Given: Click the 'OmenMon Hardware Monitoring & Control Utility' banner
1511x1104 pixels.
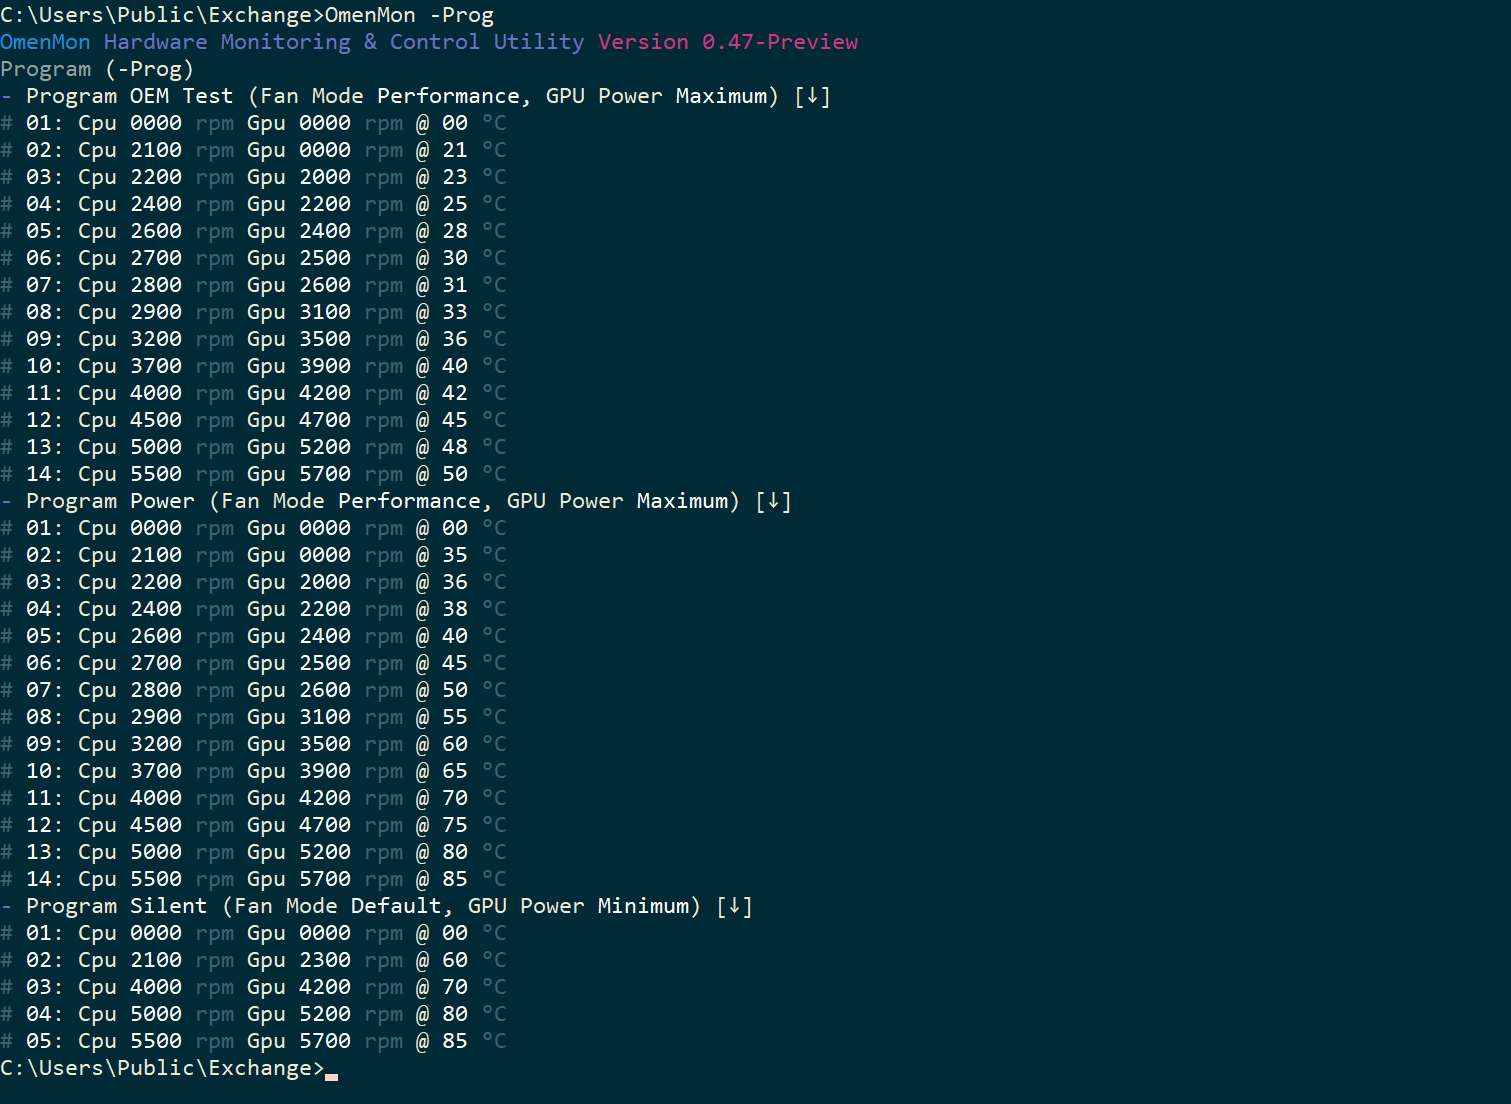Looking at the screenshot, I should [292, 42].
